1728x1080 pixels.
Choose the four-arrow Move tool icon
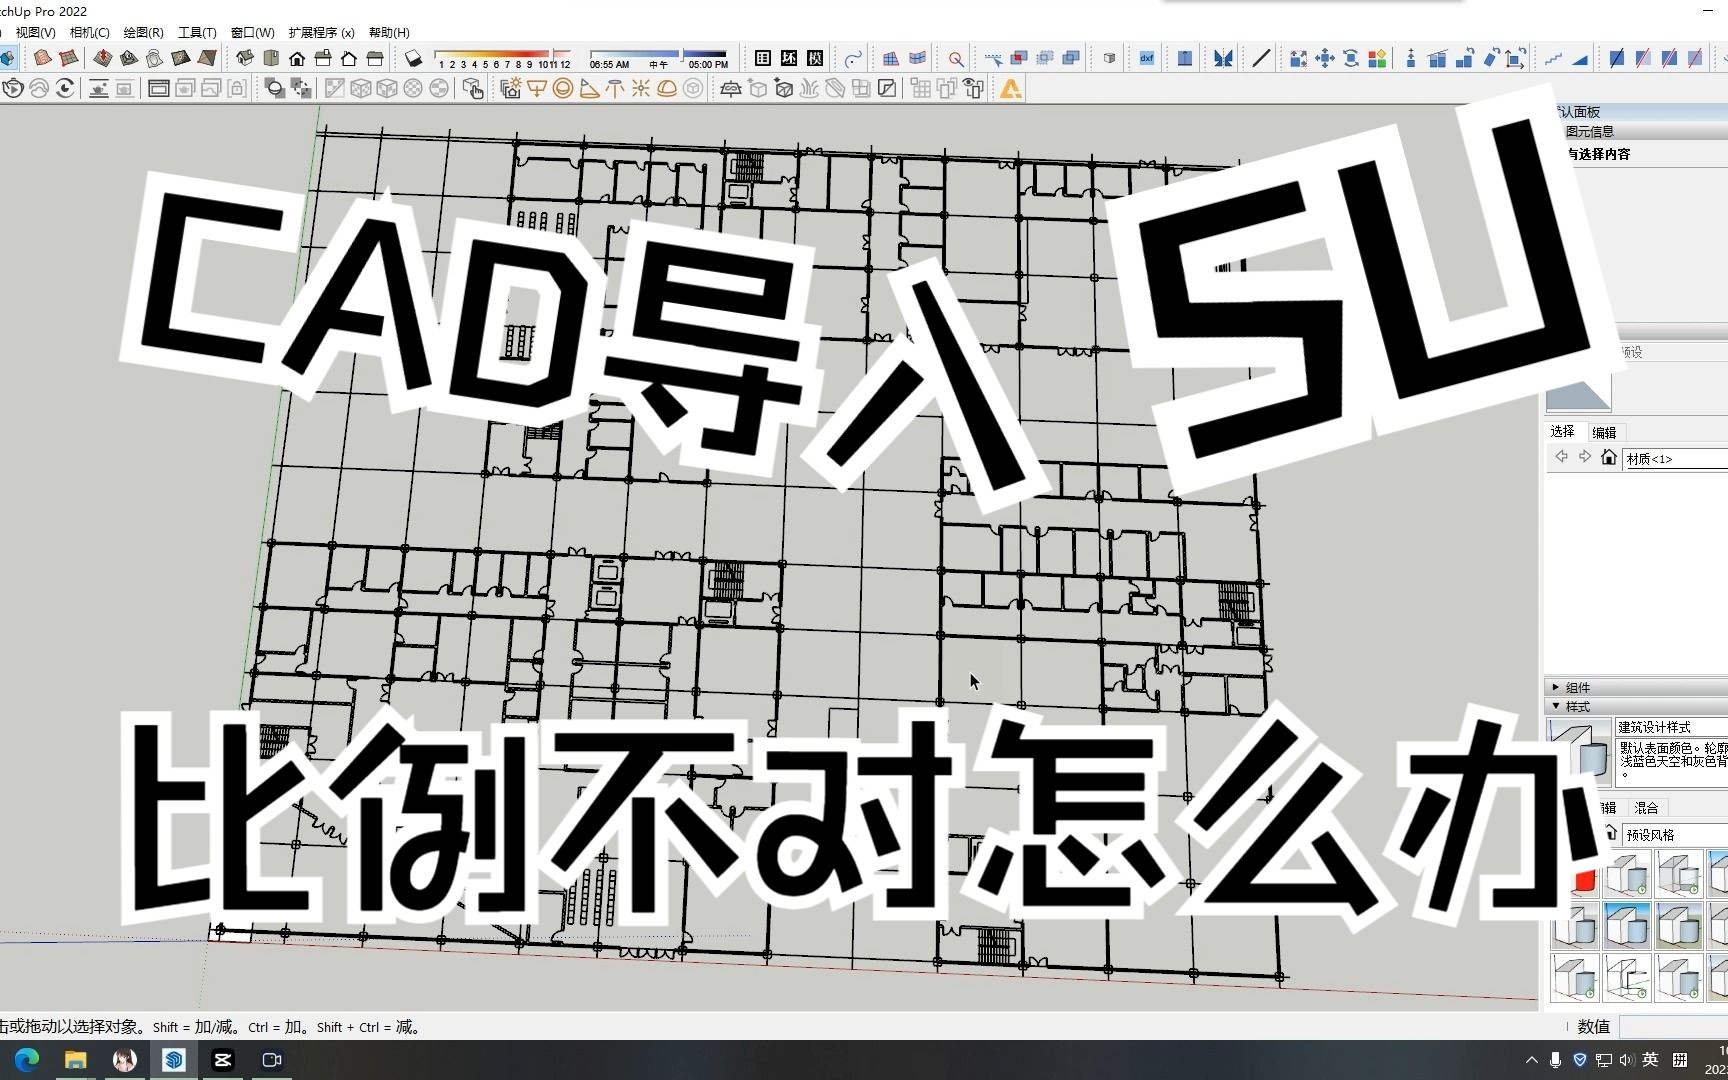1324,59
